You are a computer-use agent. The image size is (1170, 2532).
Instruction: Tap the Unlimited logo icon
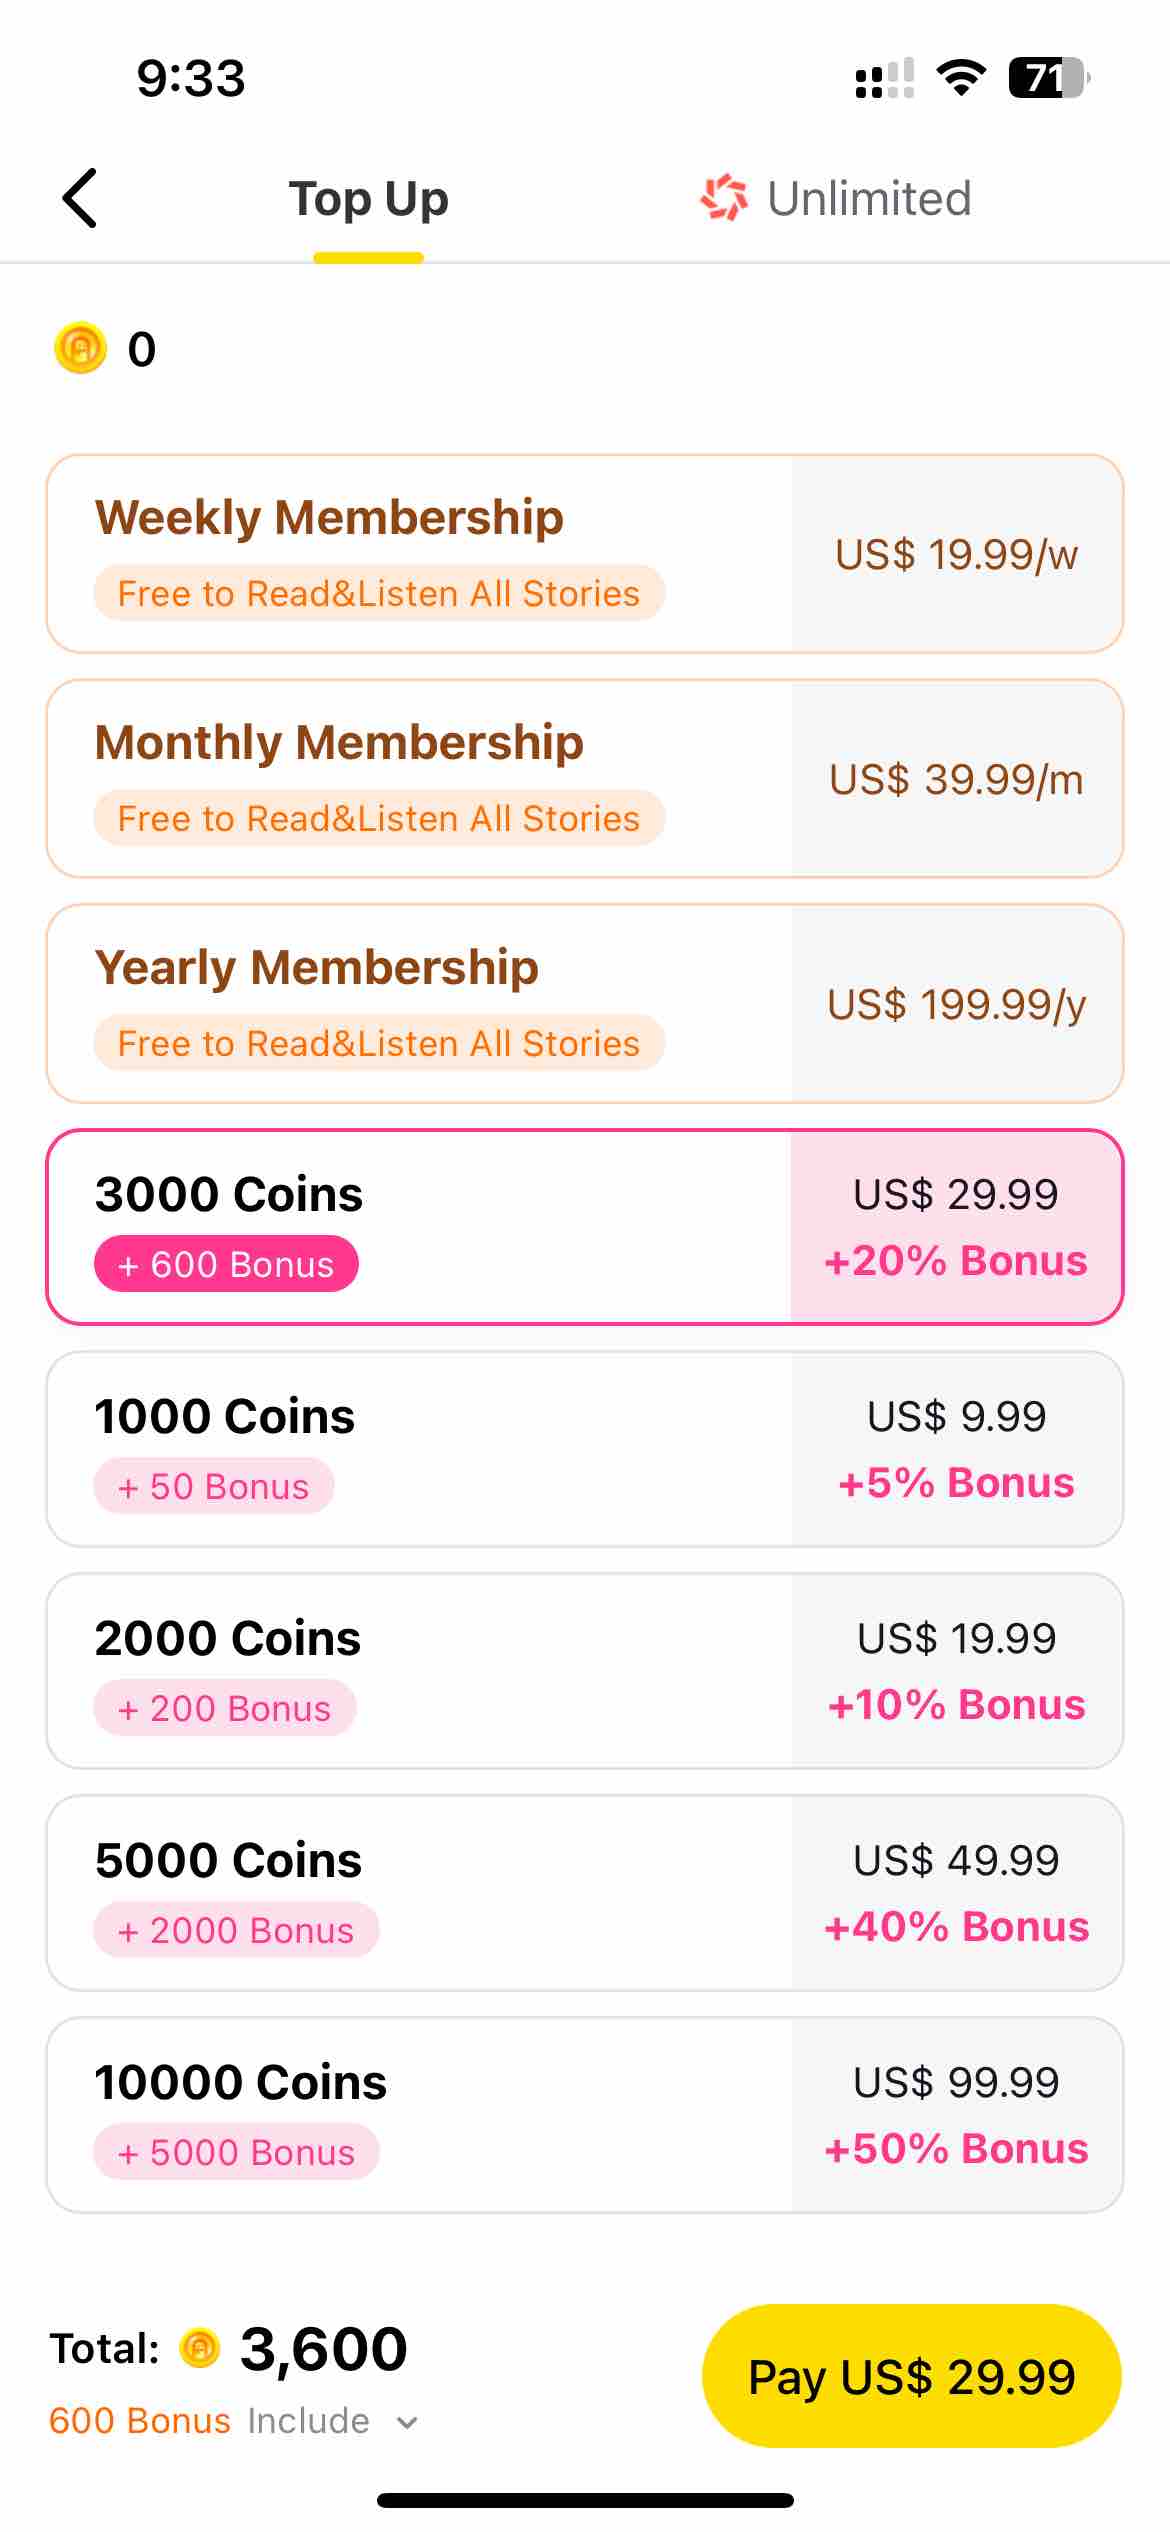click(724, 198)
